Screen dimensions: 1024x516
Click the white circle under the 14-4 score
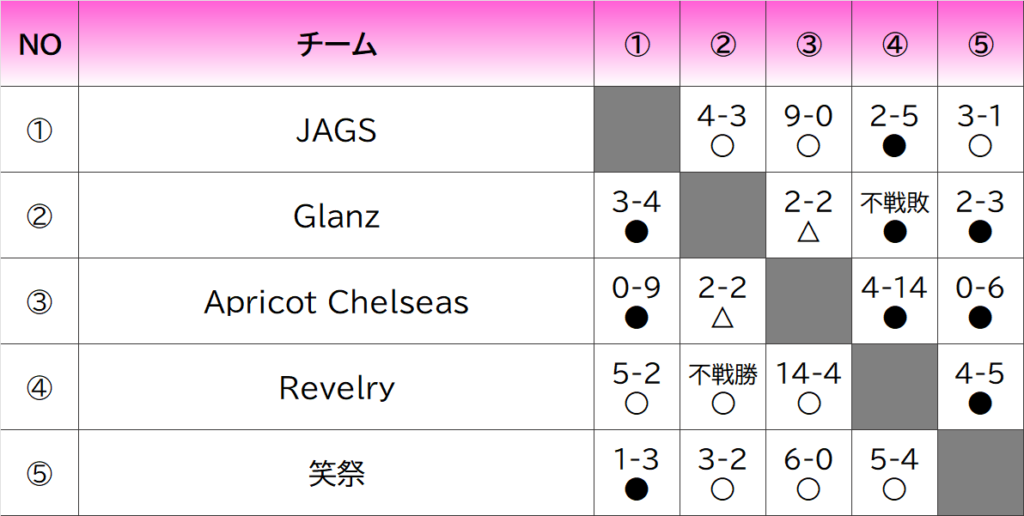pyautogui.click(x=809, y=404)
